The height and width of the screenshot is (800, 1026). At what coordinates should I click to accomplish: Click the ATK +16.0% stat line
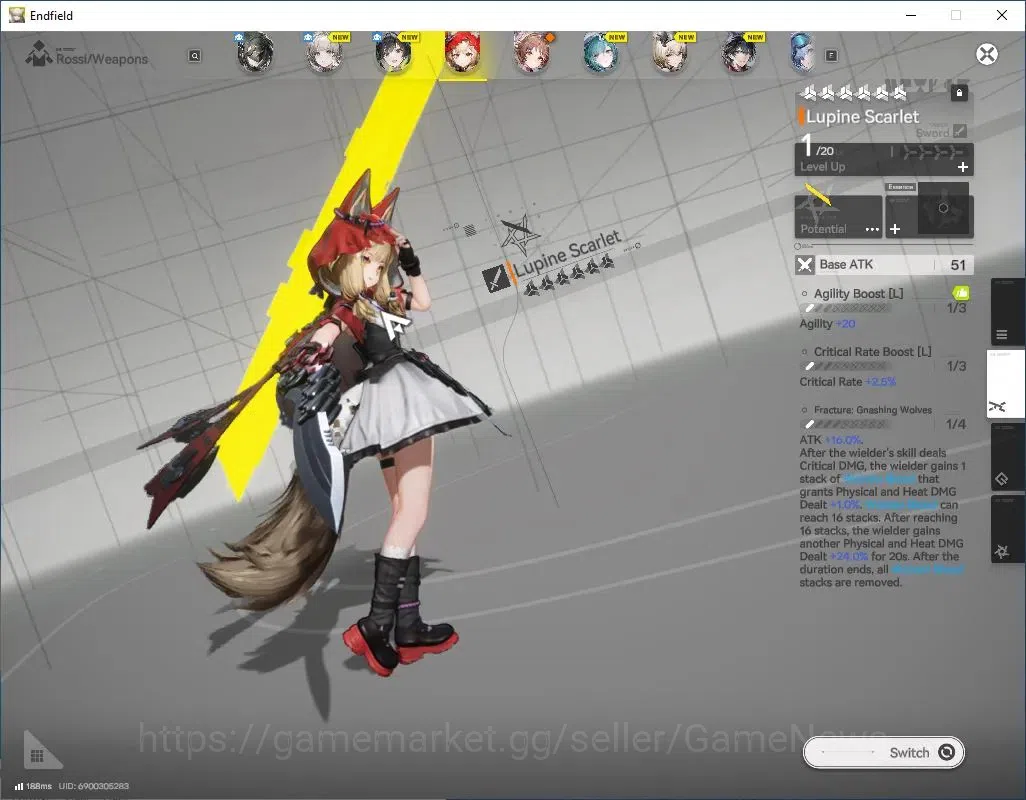click(831, 440)
